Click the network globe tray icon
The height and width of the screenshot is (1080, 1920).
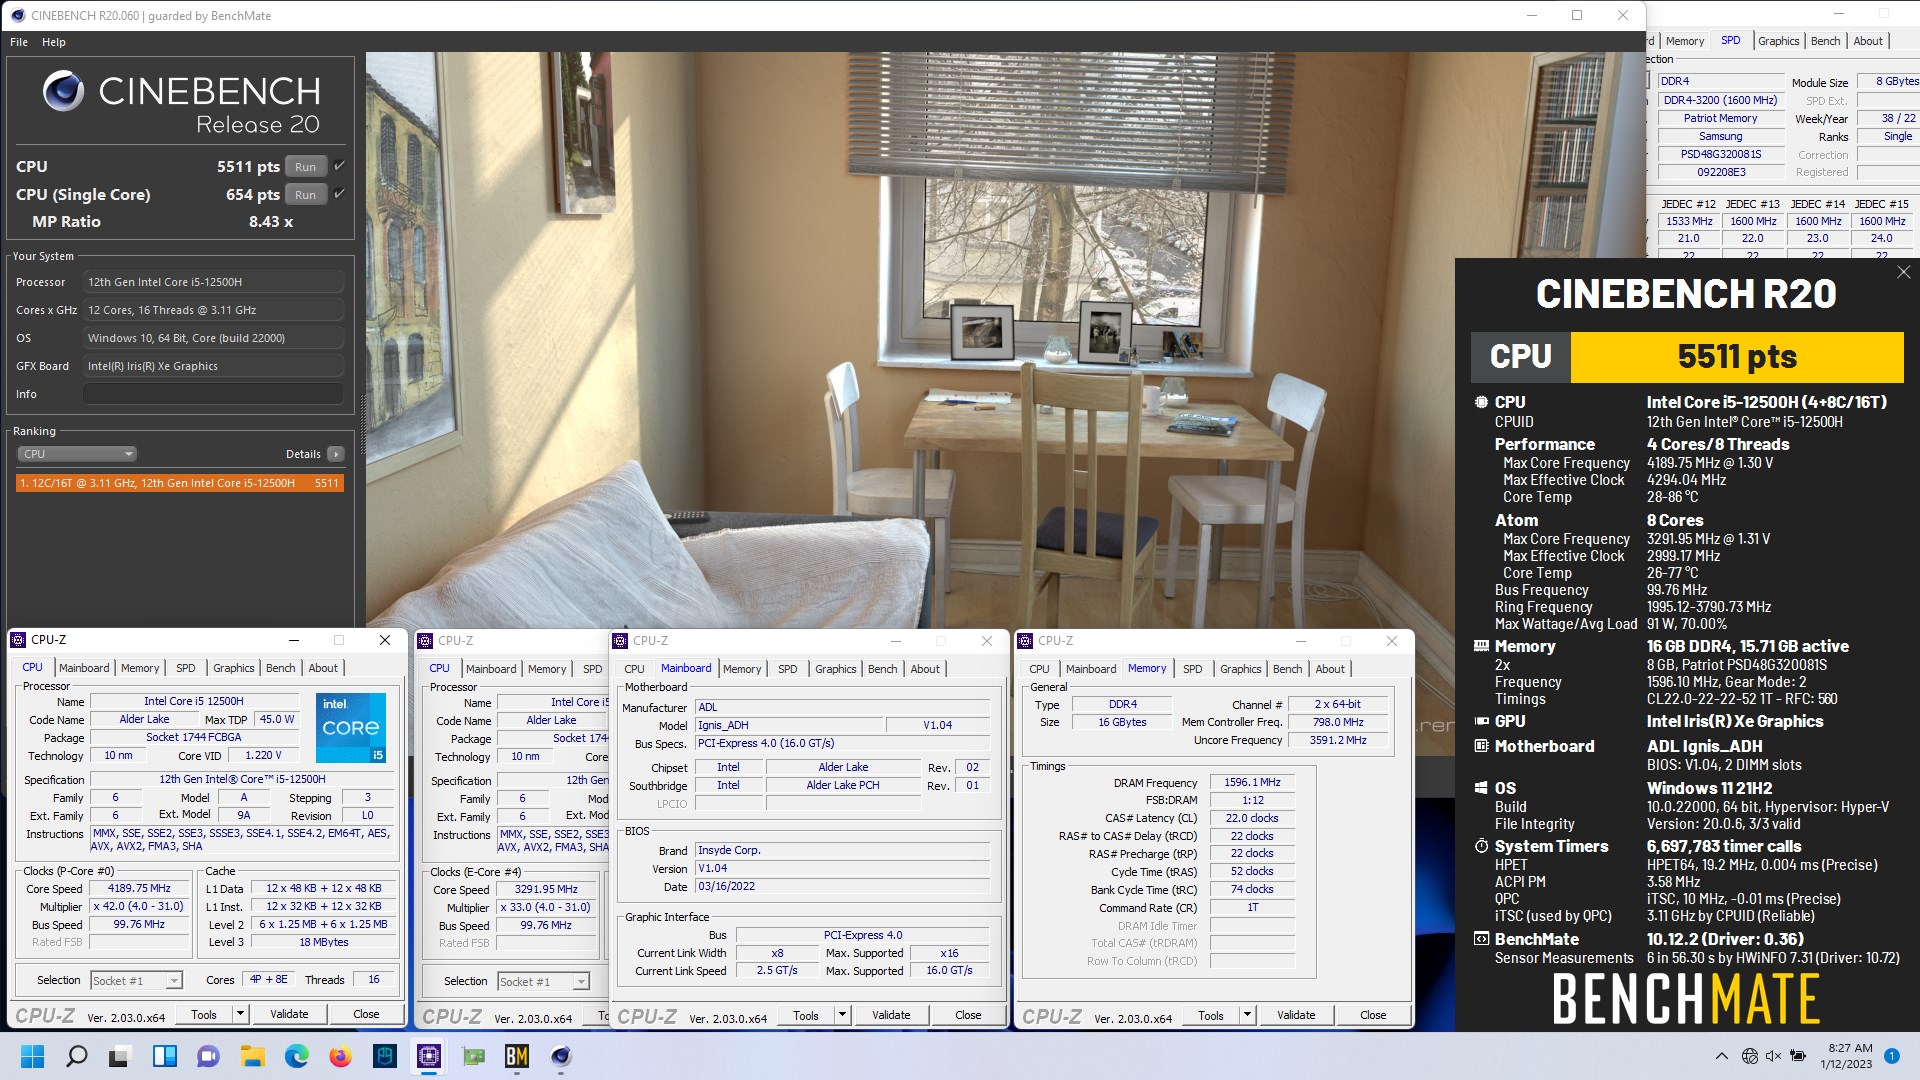coord(1749,1056)
